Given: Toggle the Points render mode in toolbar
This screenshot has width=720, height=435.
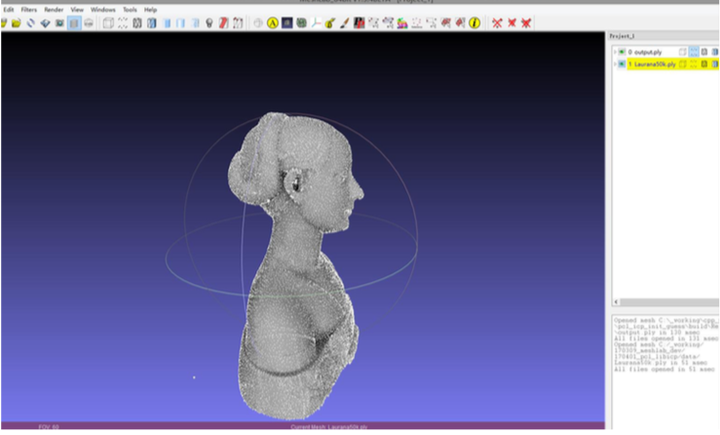Looking at the screenshot, I should point(122,22).
